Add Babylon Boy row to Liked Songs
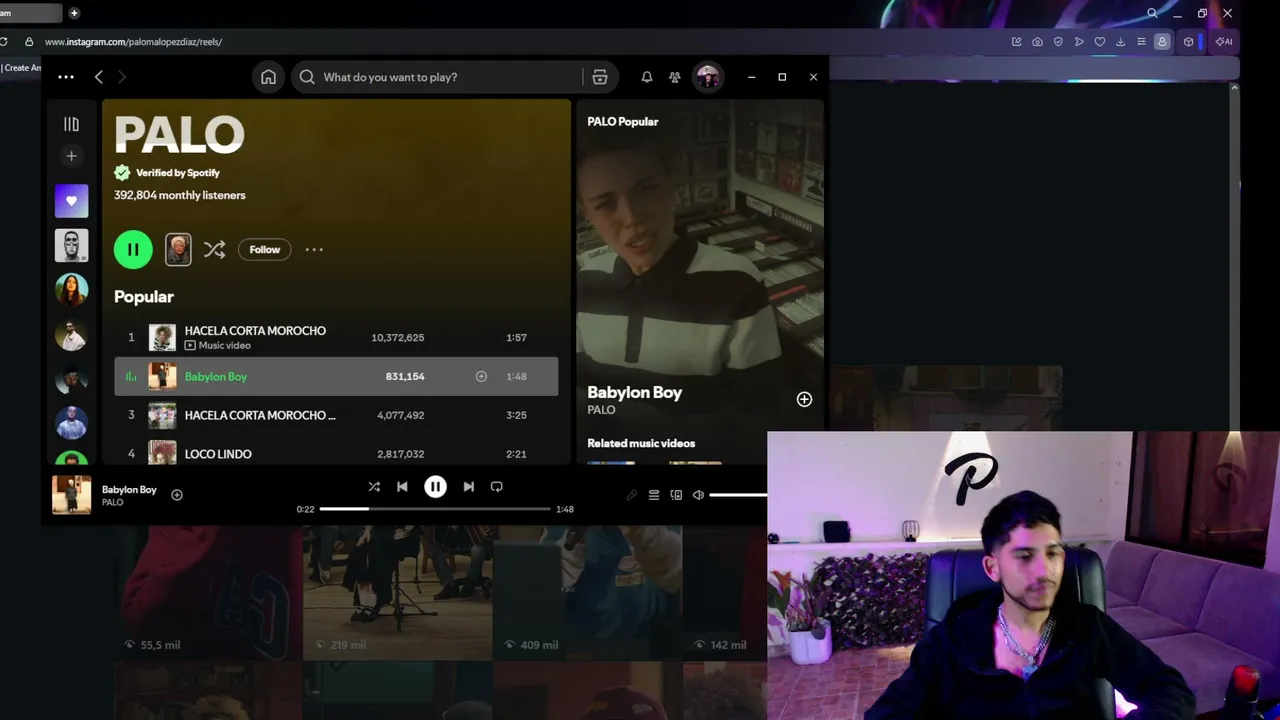Screen dimensions: 1280x720 point(481,376)
